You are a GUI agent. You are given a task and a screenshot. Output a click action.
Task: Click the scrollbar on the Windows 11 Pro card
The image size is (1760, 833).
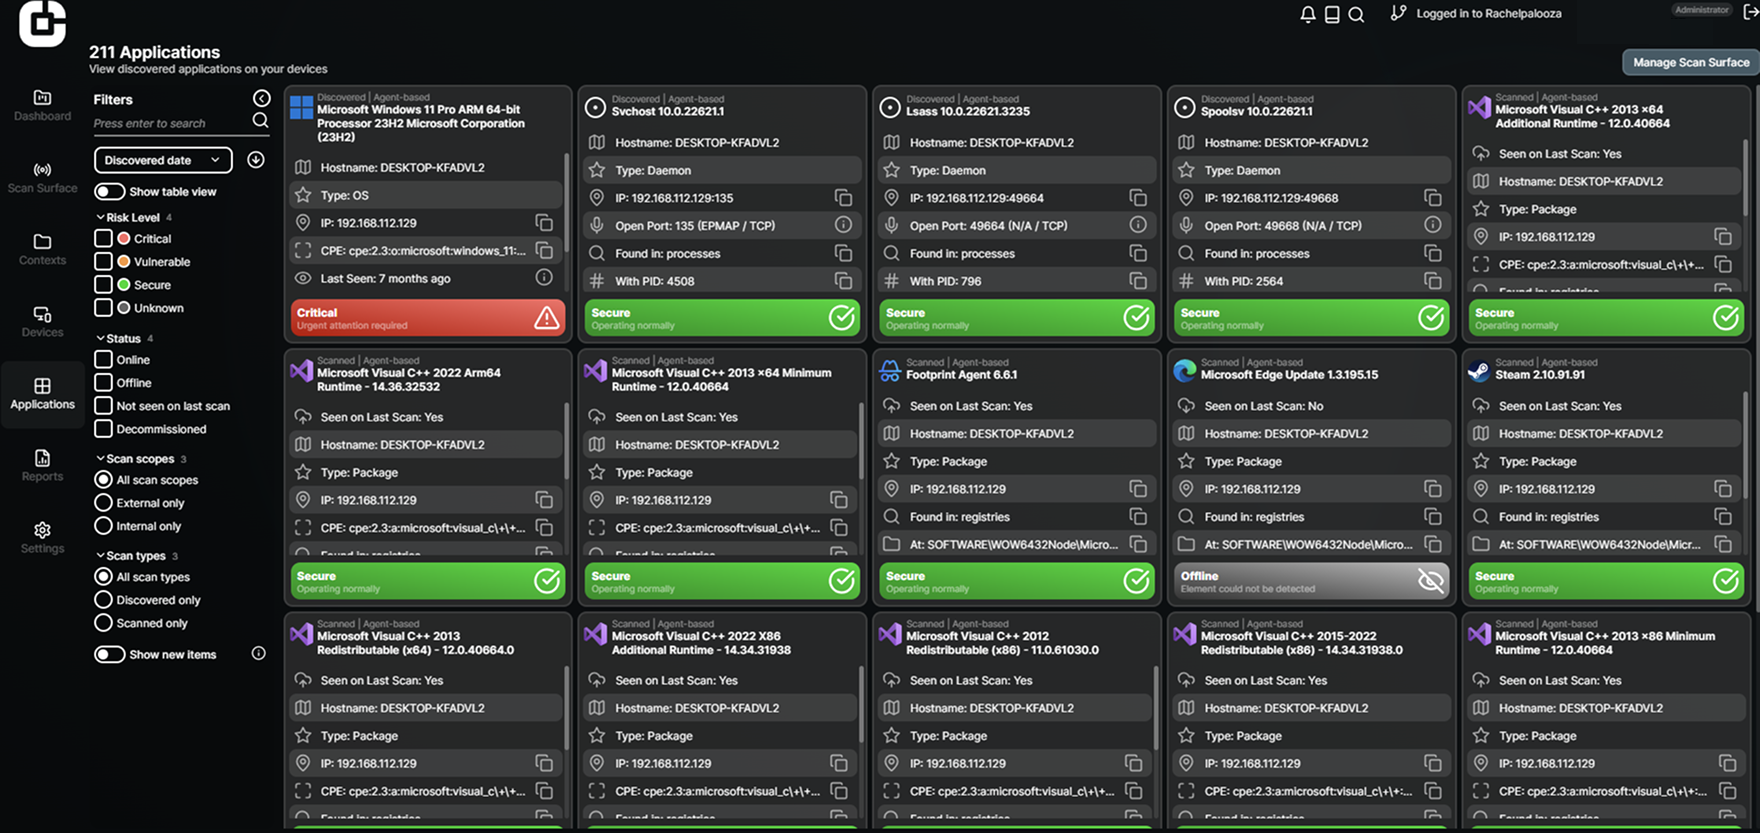567,200
